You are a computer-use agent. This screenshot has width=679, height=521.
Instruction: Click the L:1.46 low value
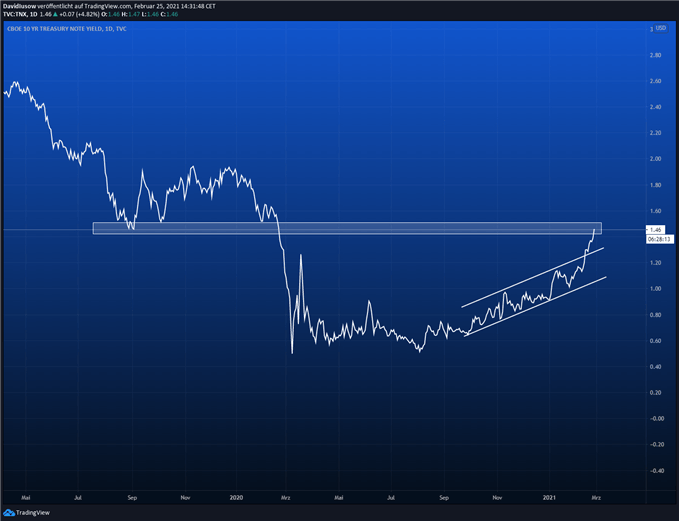click(x=150, y=14)
